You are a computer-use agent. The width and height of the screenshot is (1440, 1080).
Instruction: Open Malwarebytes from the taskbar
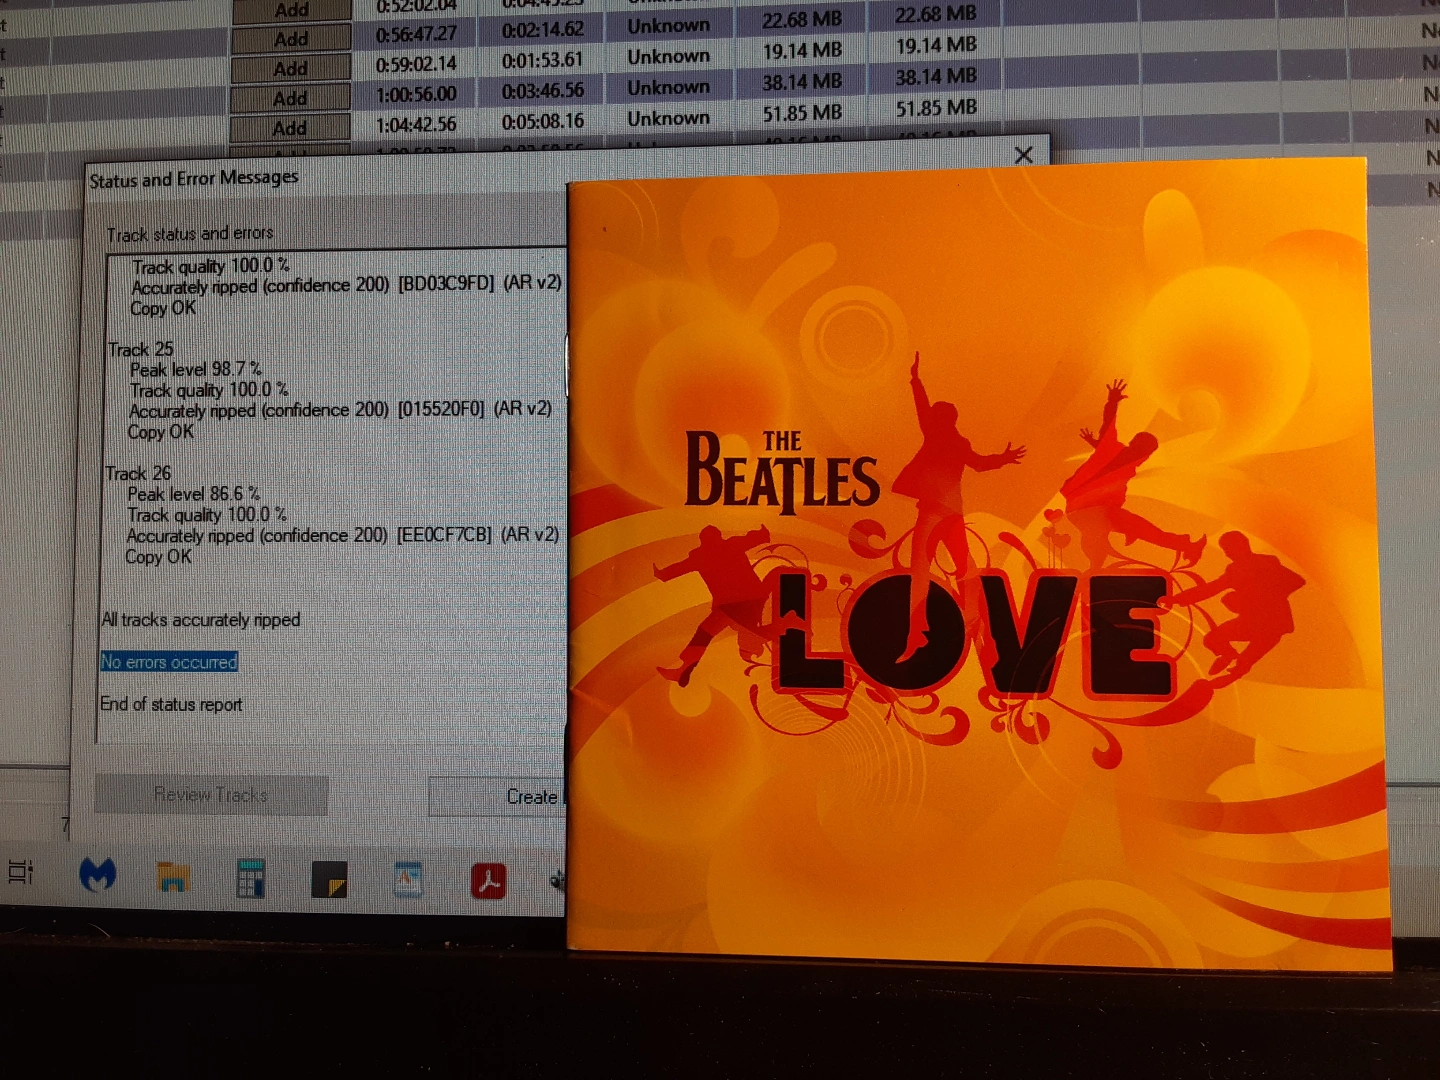(x=97, y=876)
